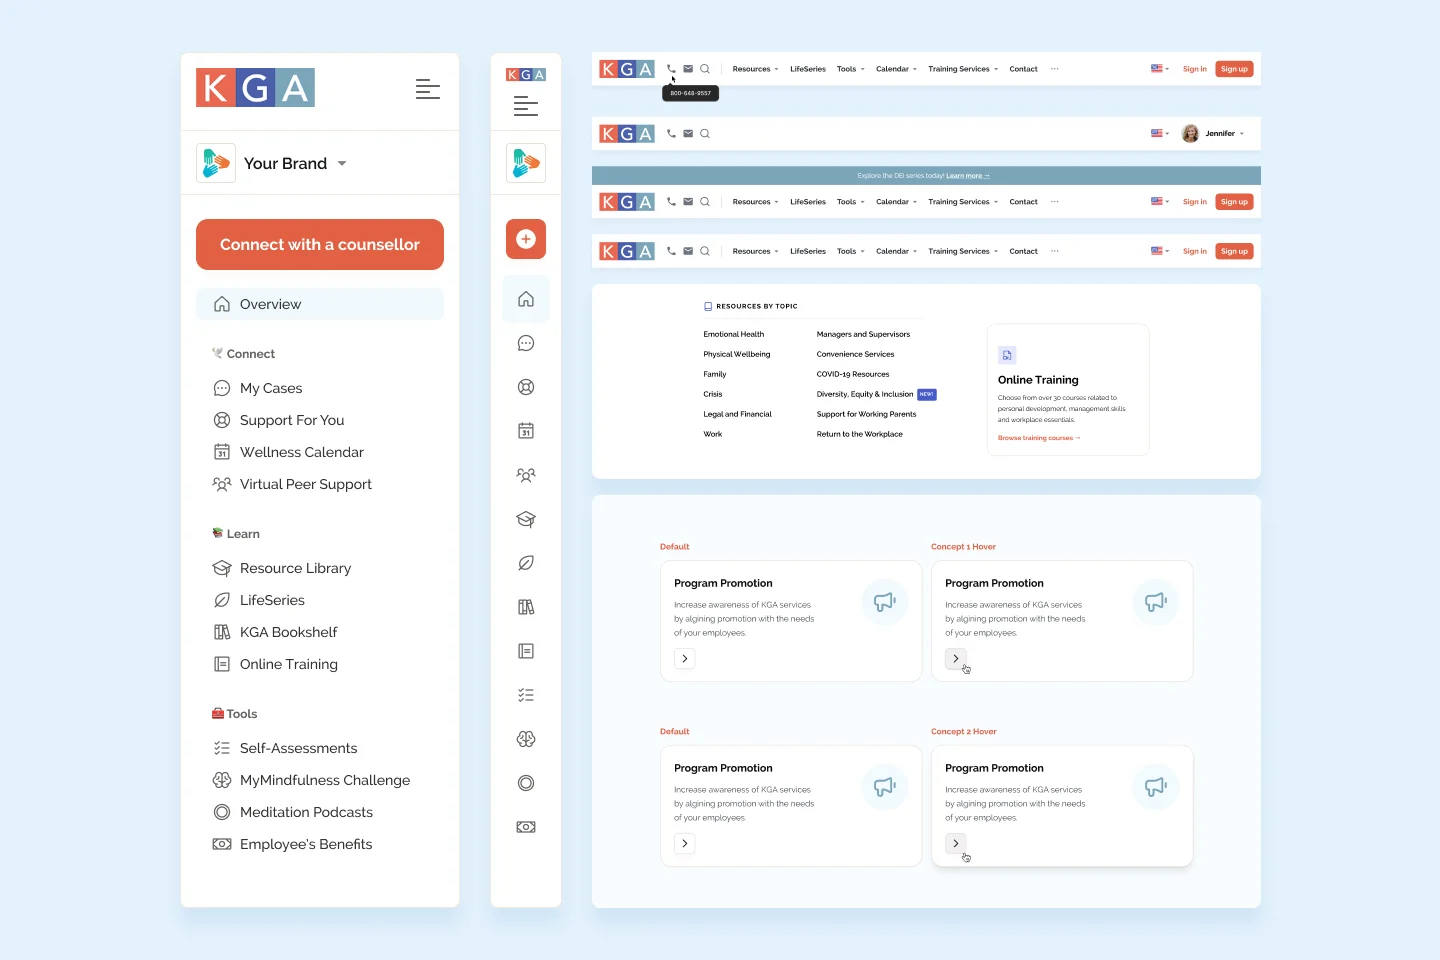1440x960 pixels.
Task: Open Meditation Podcasts
Action: (293, 812)
